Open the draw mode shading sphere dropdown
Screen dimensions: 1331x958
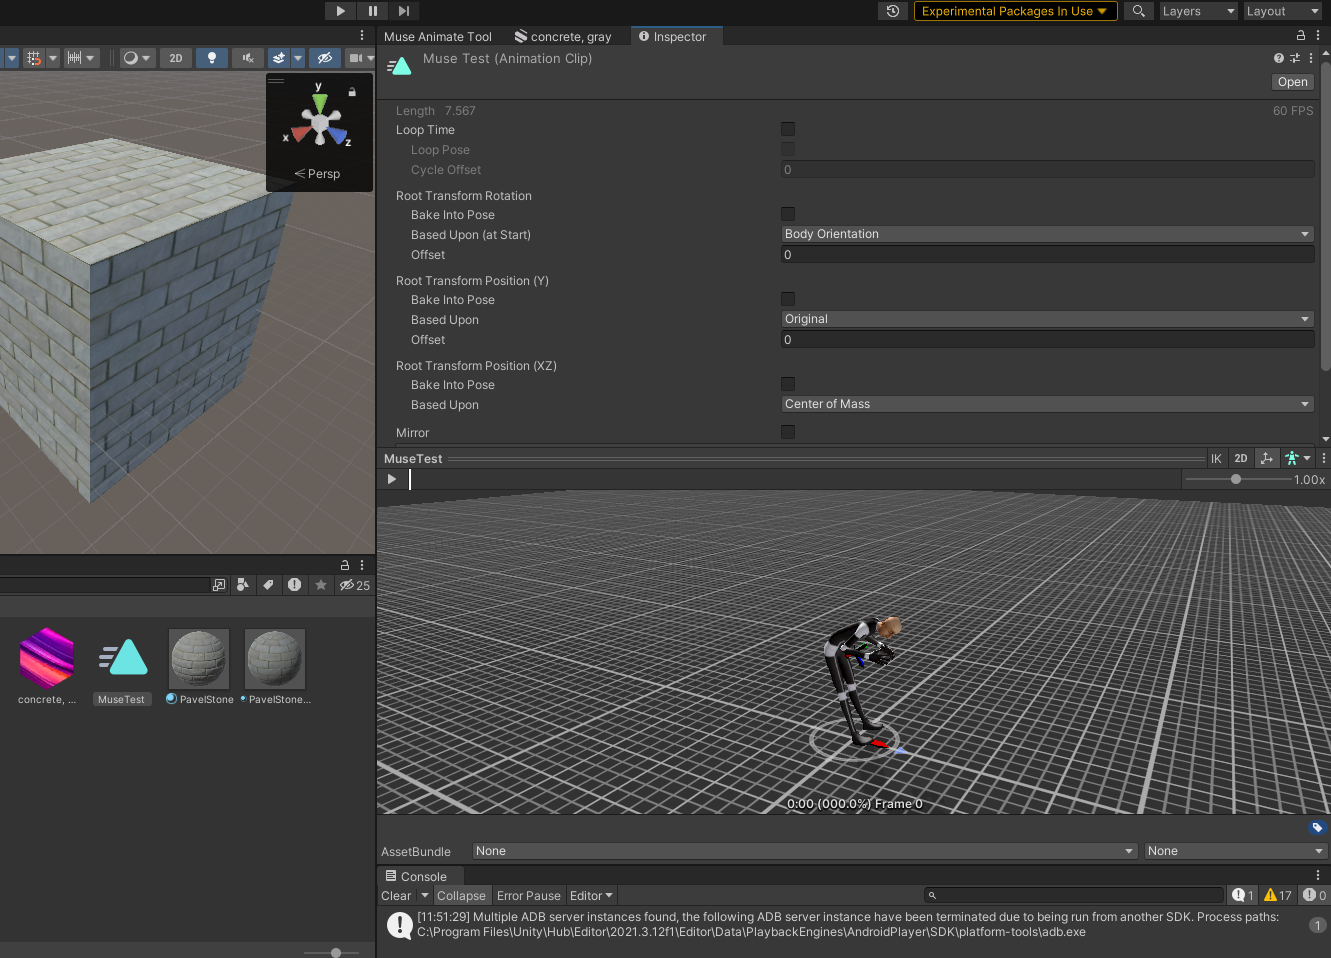pos(136,58)
